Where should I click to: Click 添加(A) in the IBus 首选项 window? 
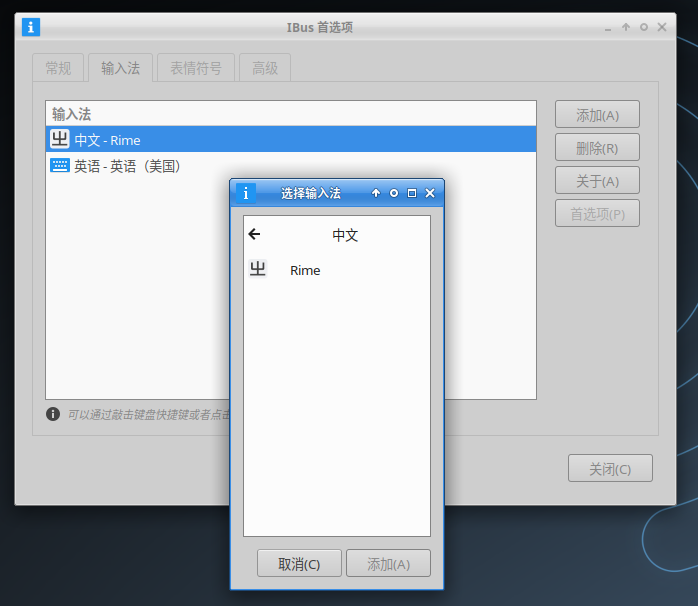597,115
